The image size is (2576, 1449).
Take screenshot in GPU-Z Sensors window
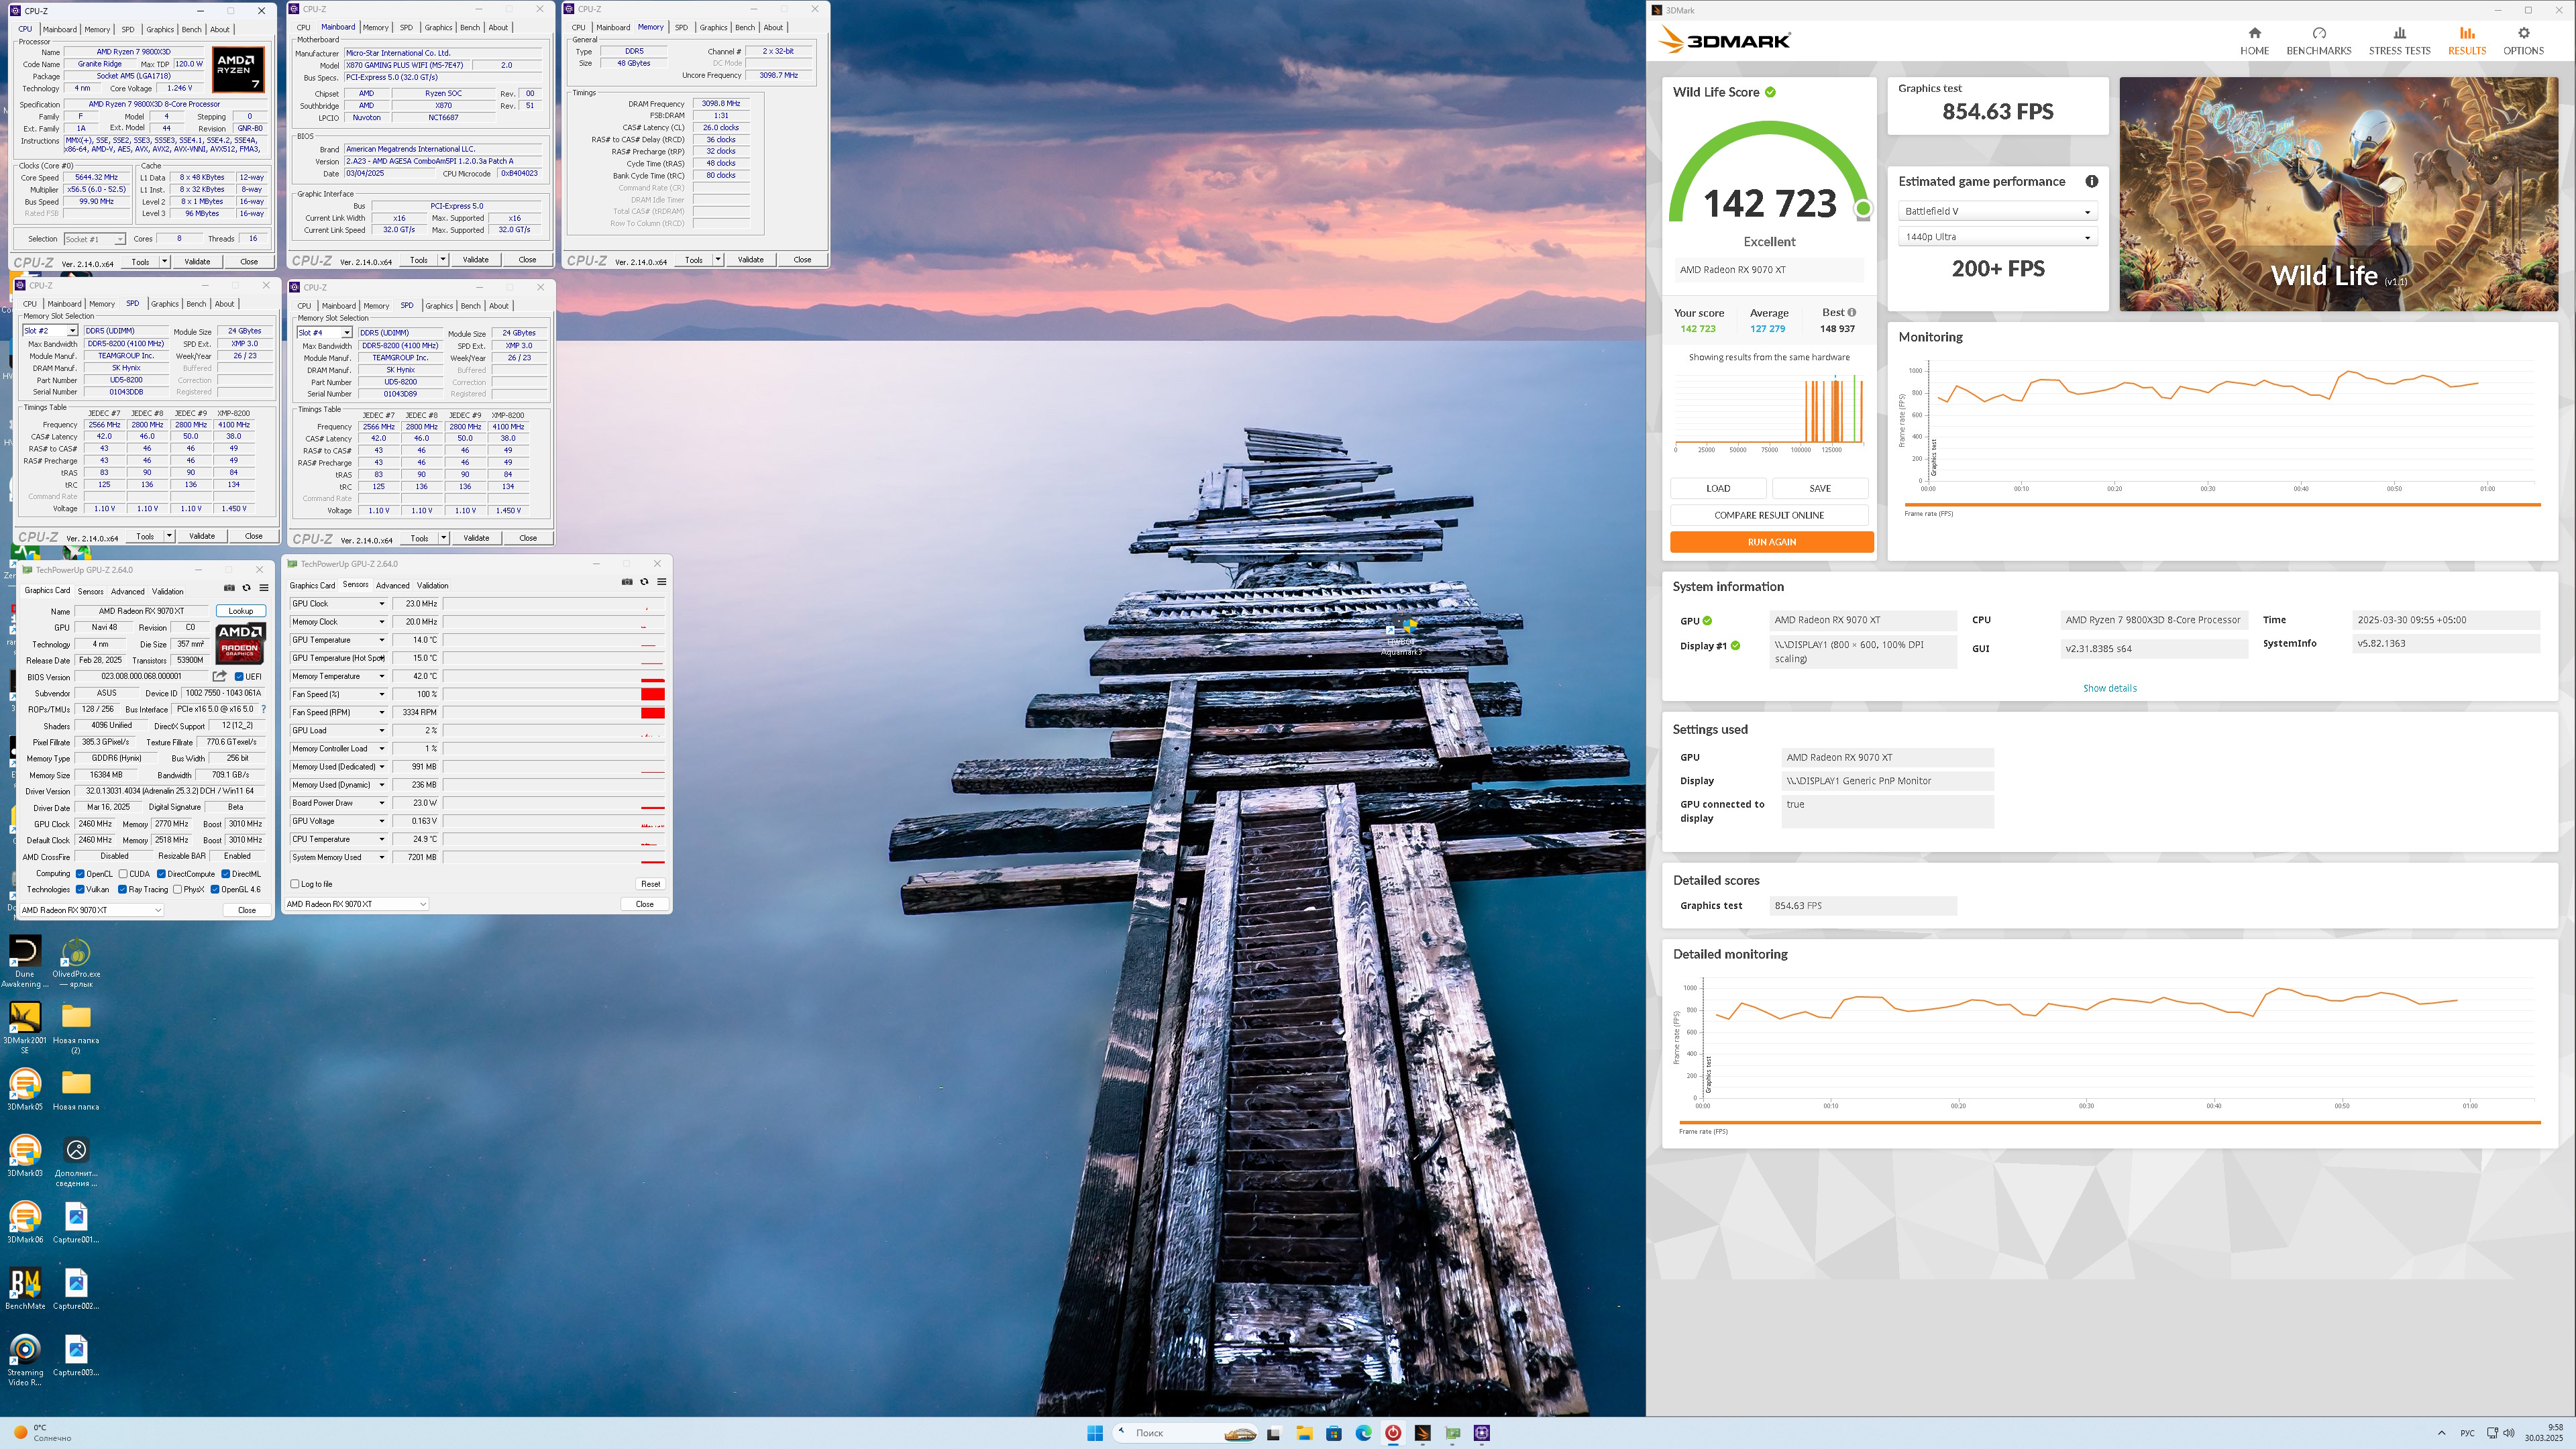tap(627, 582)
